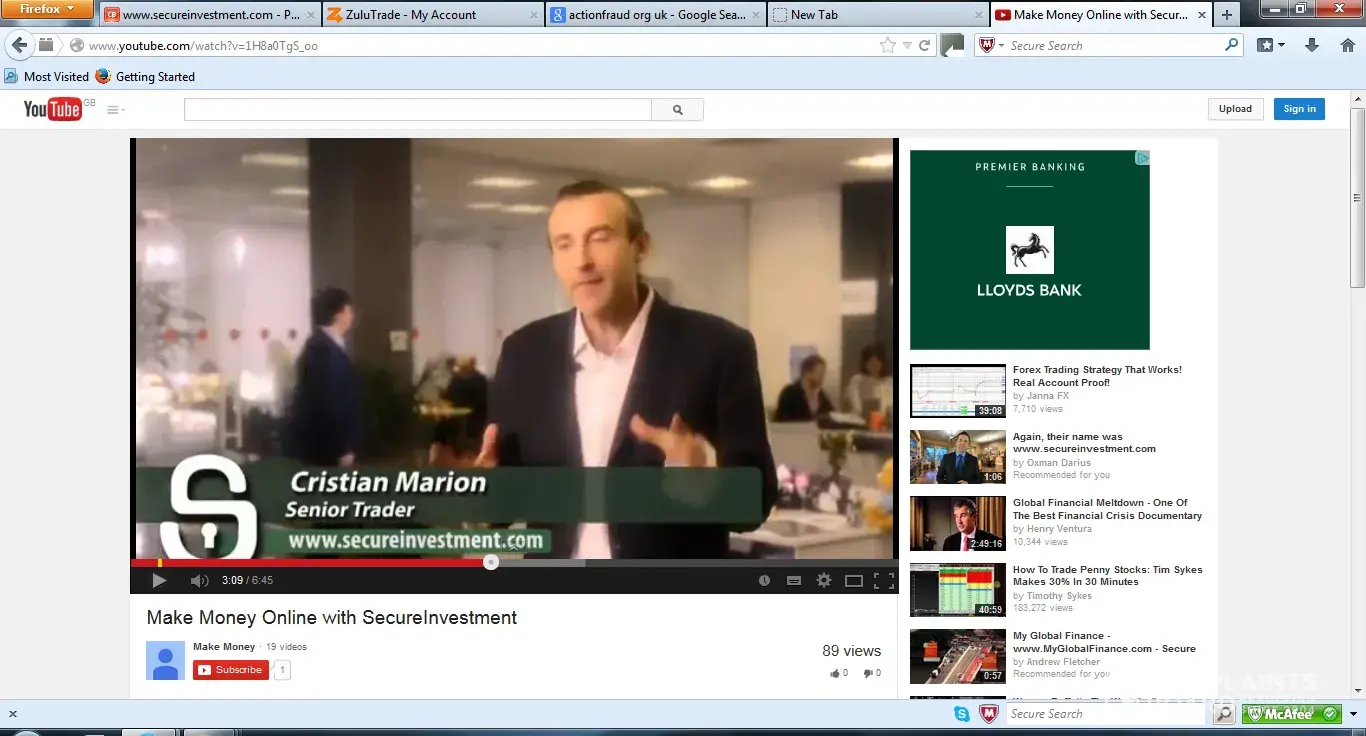Open the Make Money channel name link
Viewport: 1366px width, 736px height.
tap(224, 647)
